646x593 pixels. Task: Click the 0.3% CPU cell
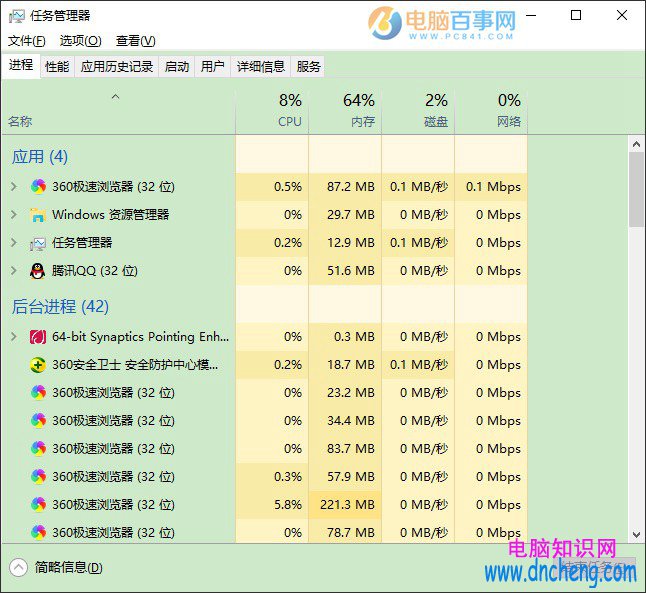(x=272, y=477)
